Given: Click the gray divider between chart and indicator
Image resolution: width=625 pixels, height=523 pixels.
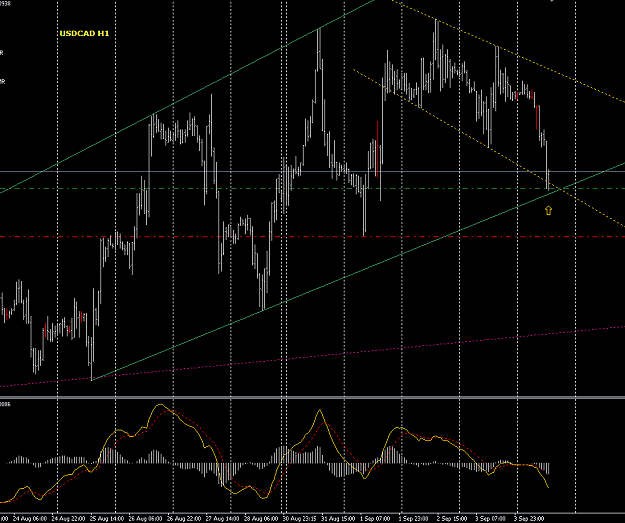Looking at the screenshot, I should pos(312,397).
